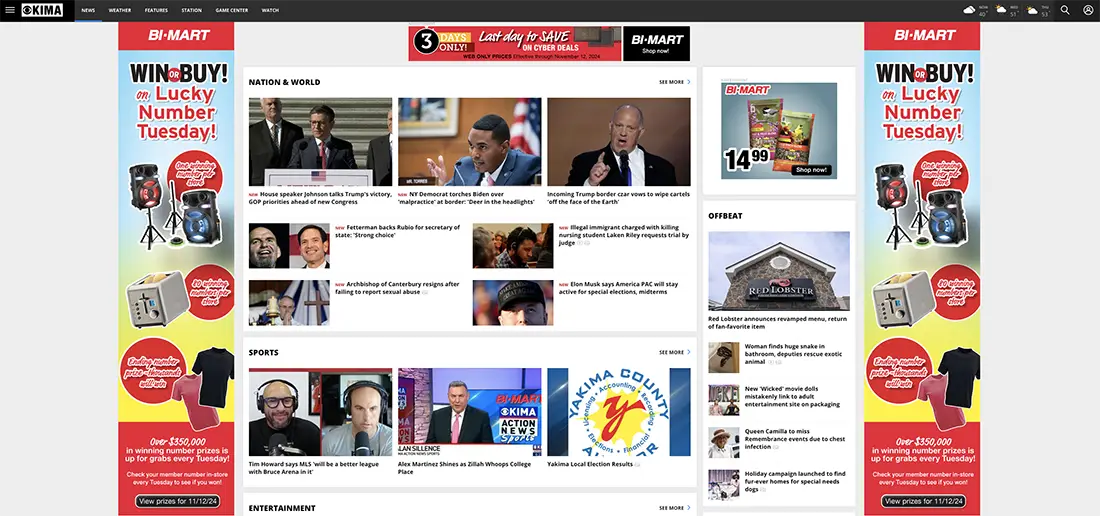Click See More in Nation & World
This screenshot has height=516, width=1100.
[x=674, y=82]
